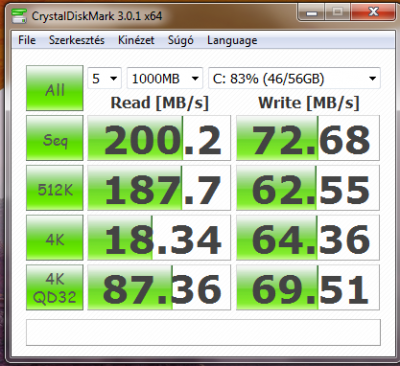Screen dimensions: 400x366
Task: Select the 4K write result 64.36
Action: click(308, 238)
